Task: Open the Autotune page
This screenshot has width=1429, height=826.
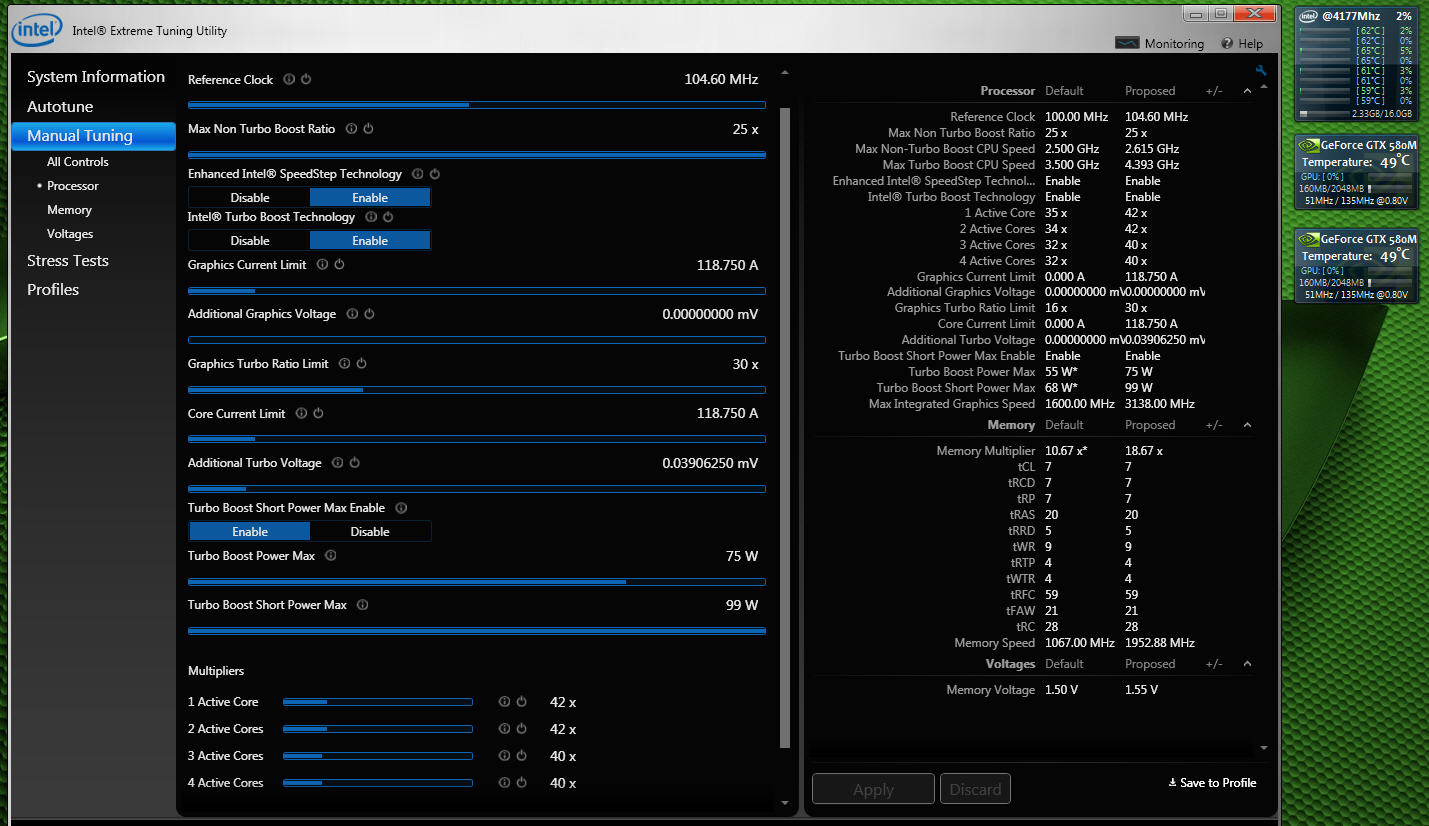Action: (60, 107)
